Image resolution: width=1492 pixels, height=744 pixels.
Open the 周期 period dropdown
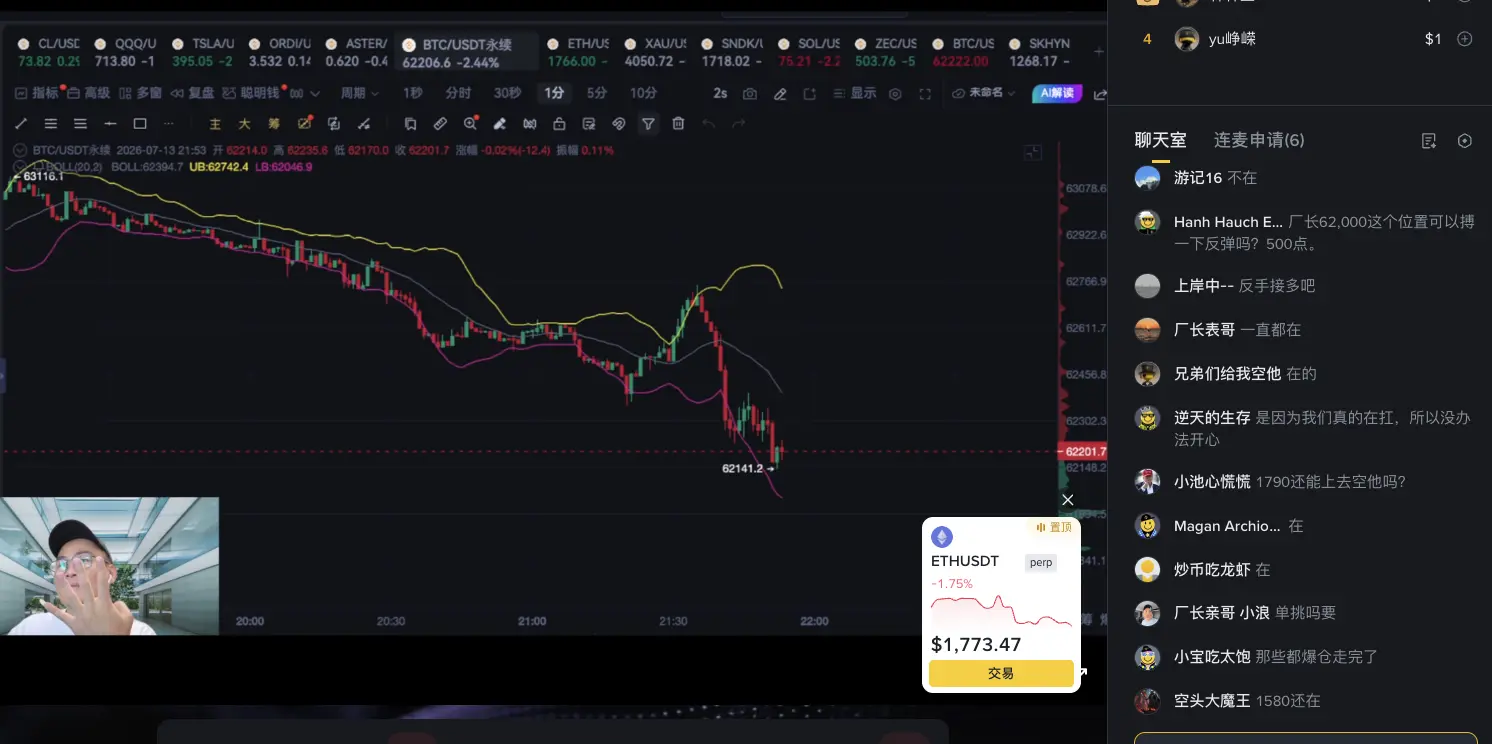360,93
